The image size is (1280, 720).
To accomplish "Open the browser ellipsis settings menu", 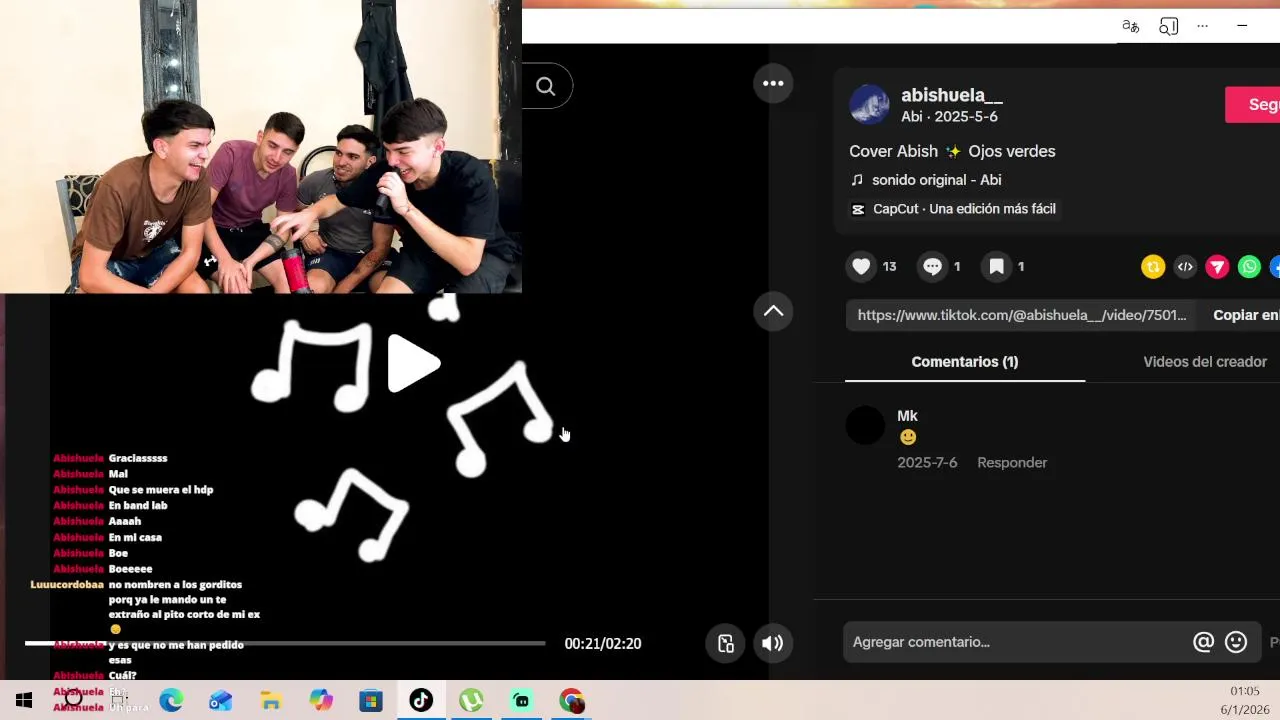I will 1203,26.
